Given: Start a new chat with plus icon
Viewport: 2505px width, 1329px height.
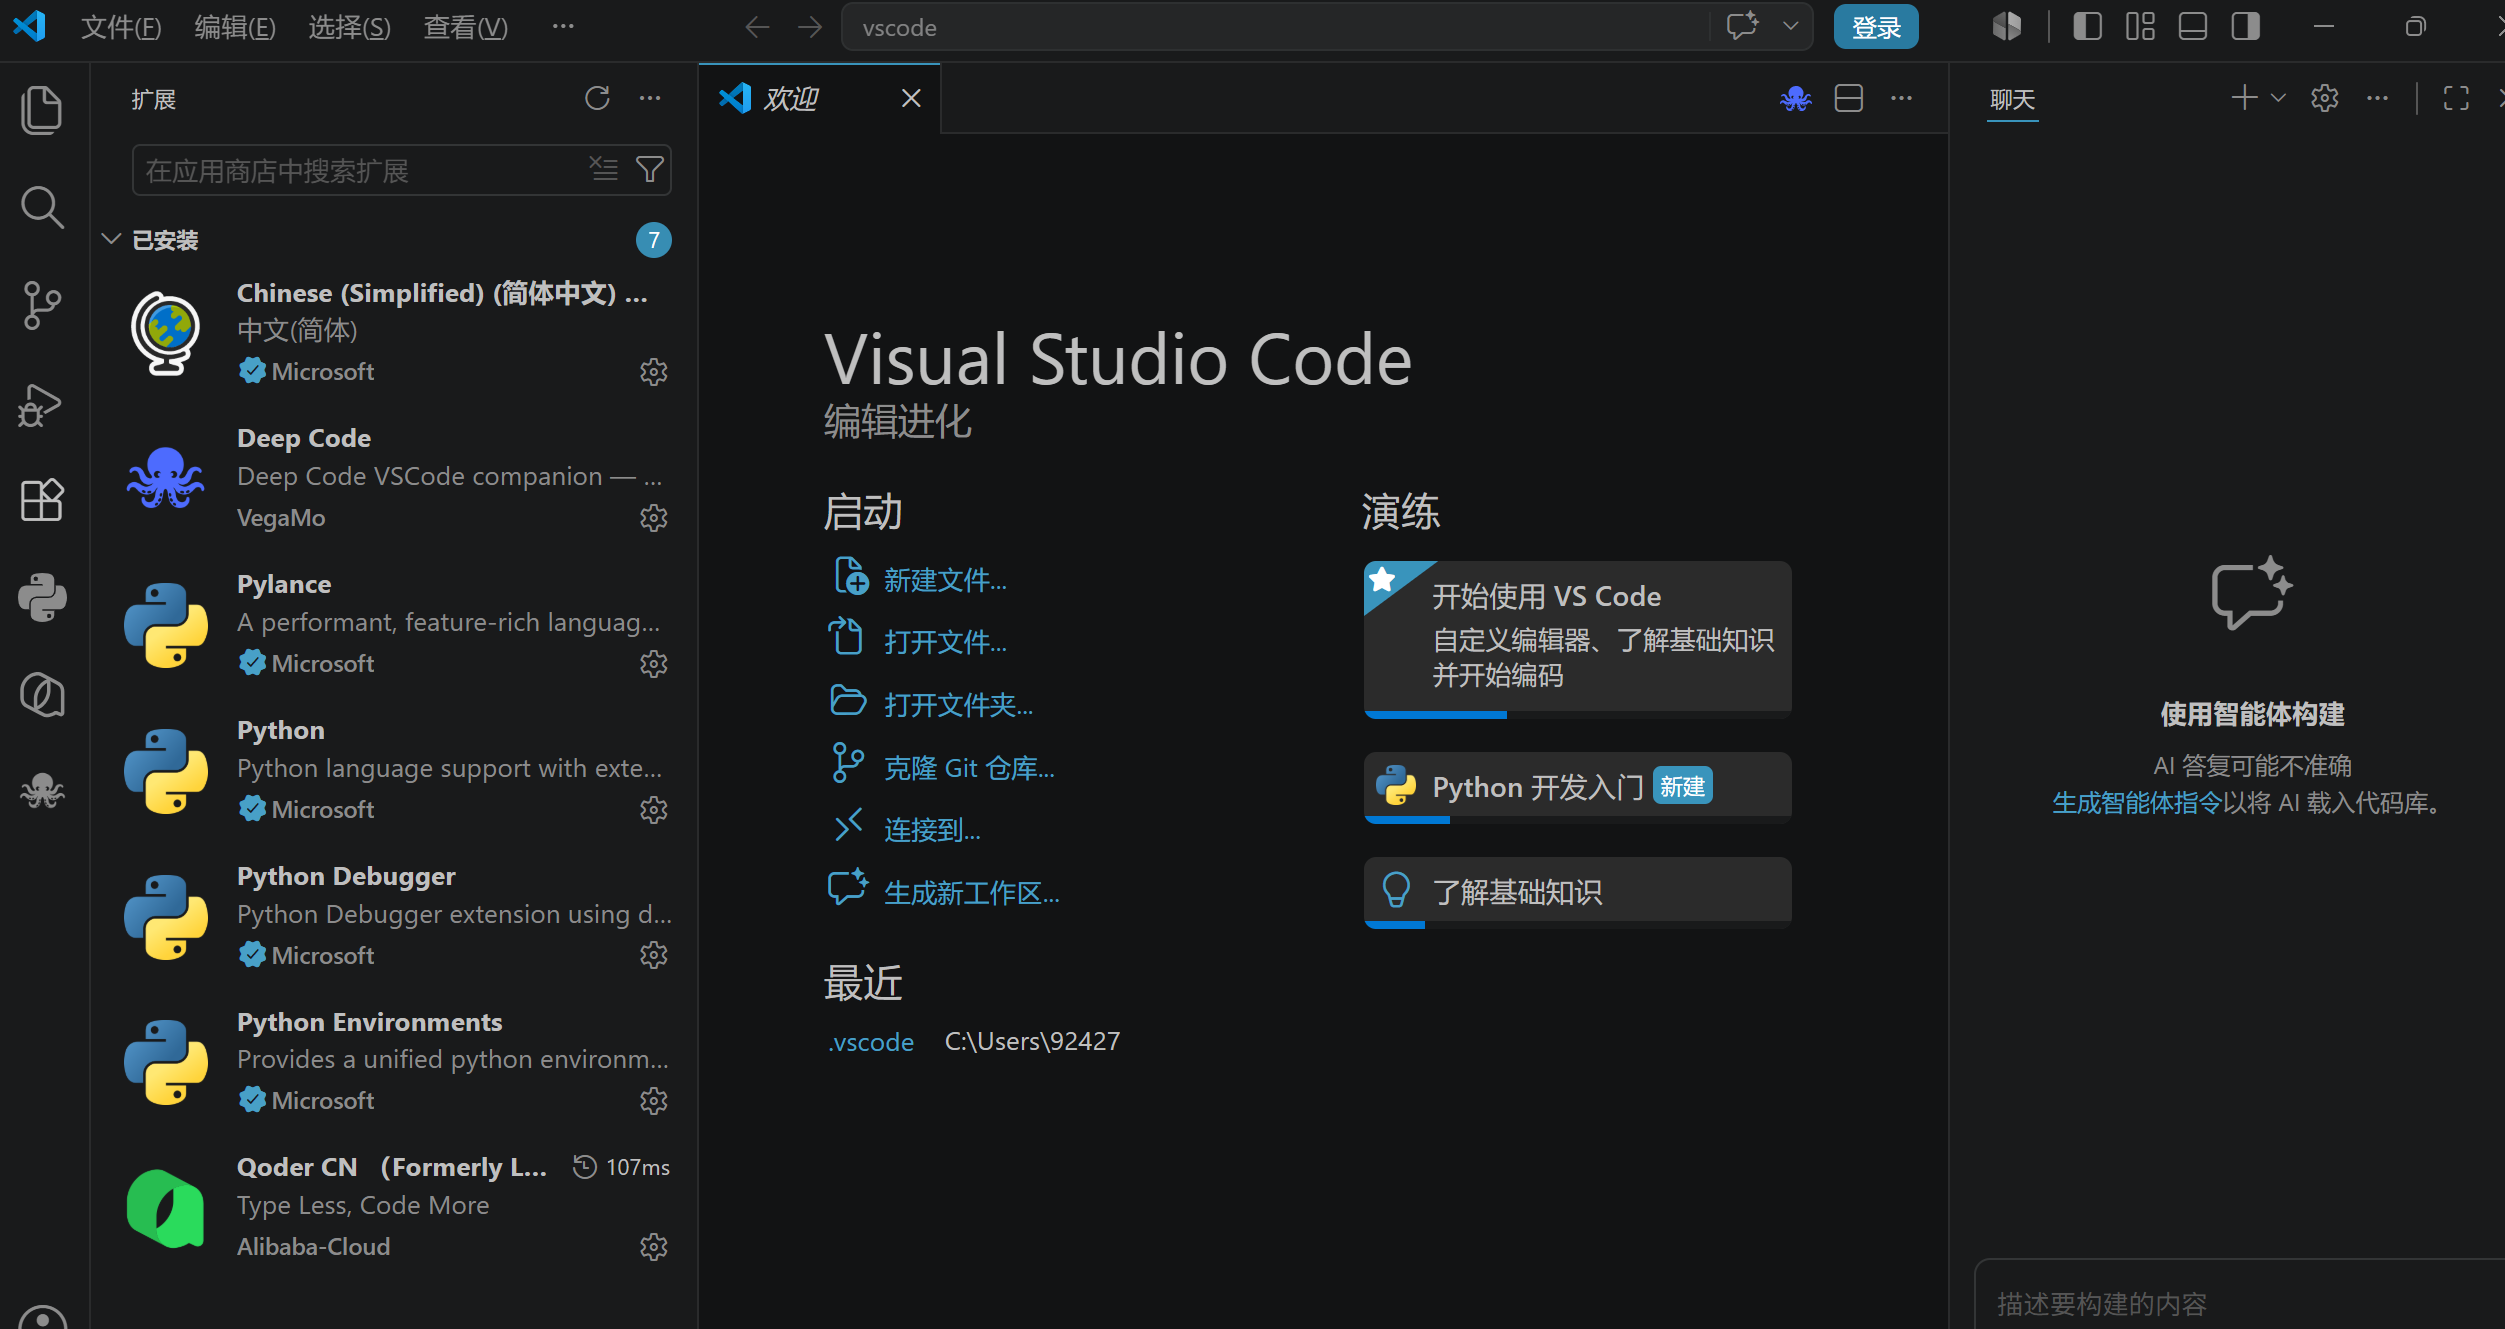Looking at the screenshot, I should click(x=2244, y=98).
